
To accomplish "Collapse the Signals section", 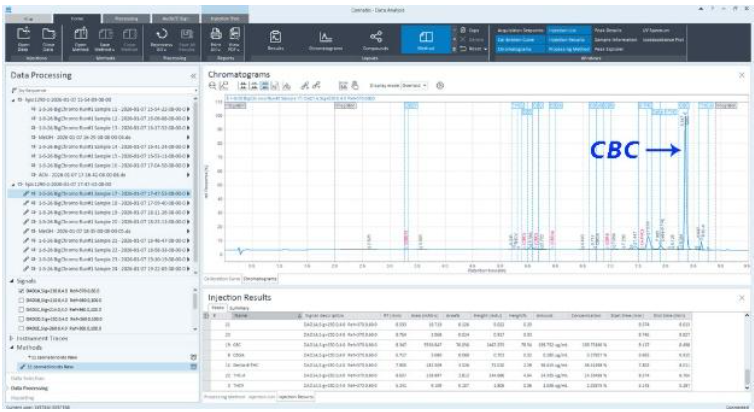I will pos(12,279).
